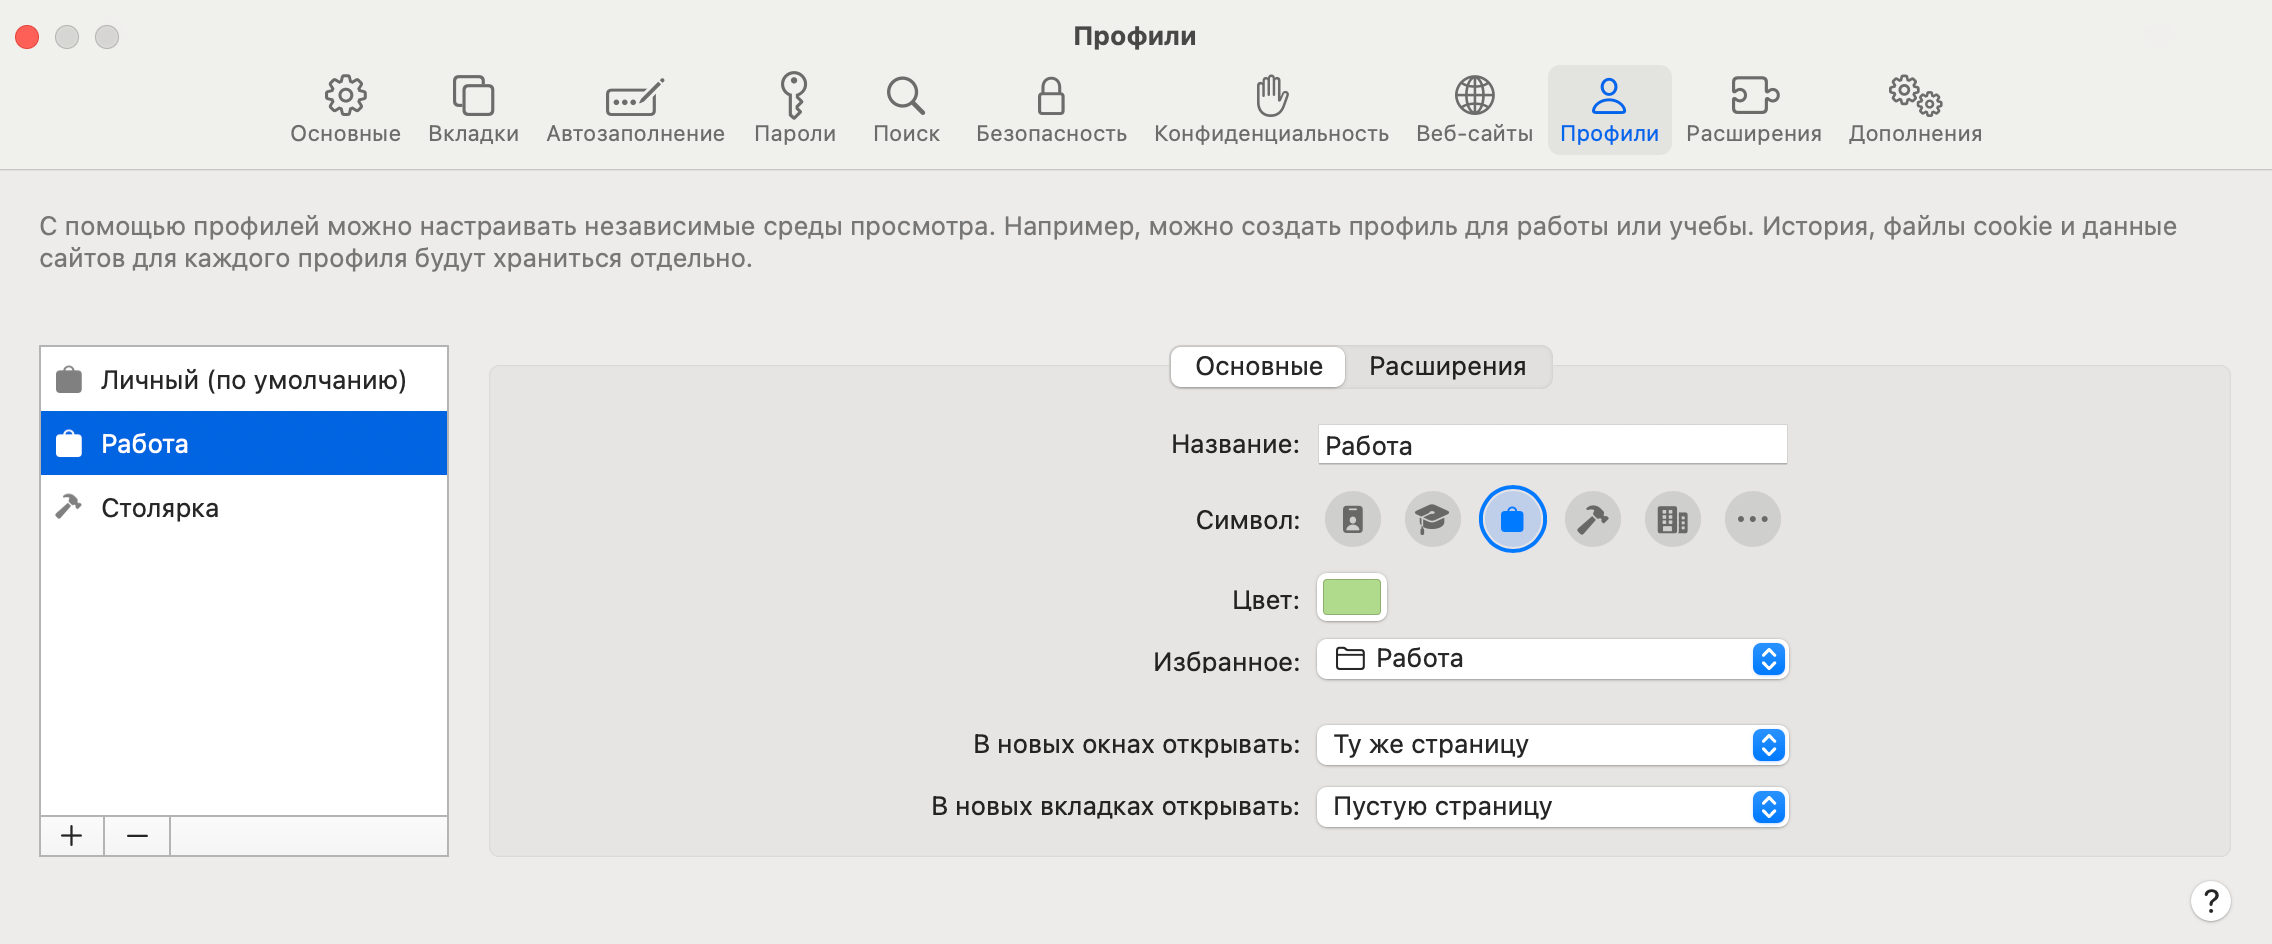Open the В новых окнах открывать dropdown
Viewport: 2272px width, 944px height.
(x=1552, y=745)
